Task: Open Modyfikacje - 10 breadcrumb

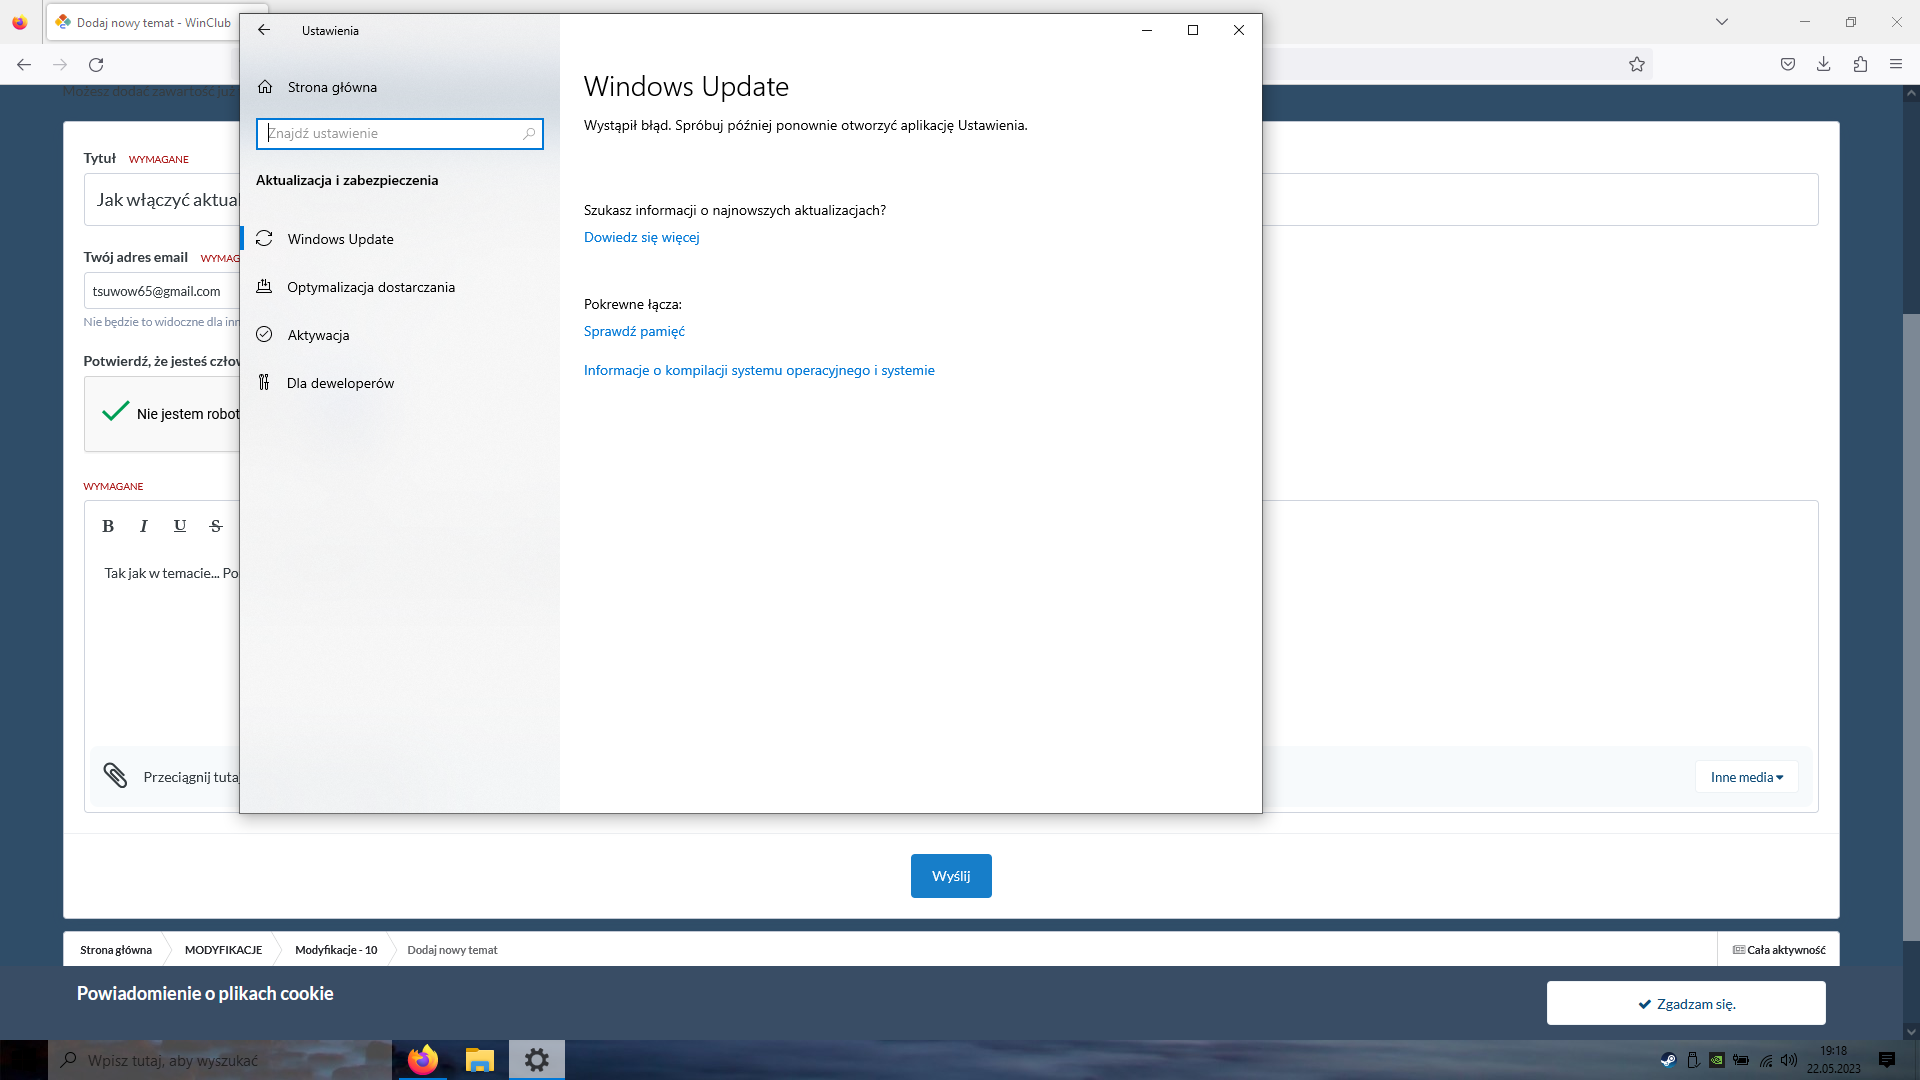Action: point(336,950)
